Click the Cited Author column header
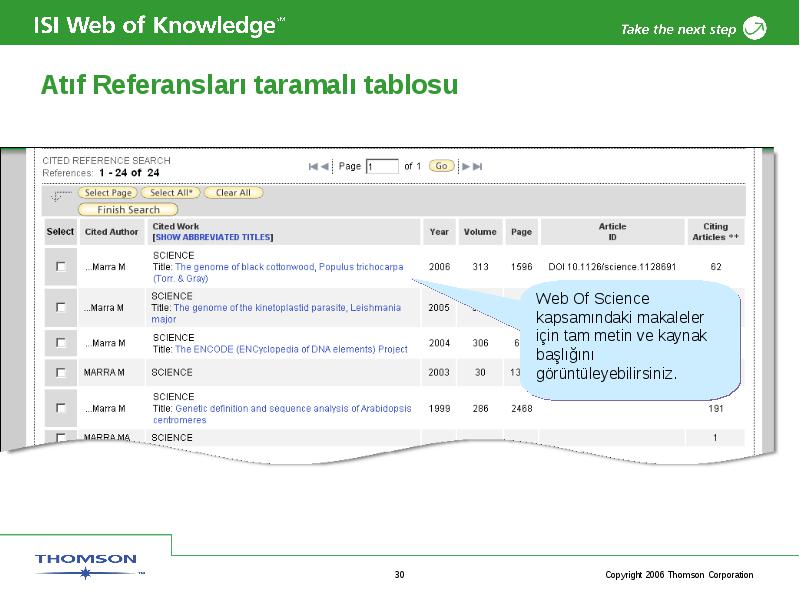Viewport: 800px width, 600px height. point(111,232)
